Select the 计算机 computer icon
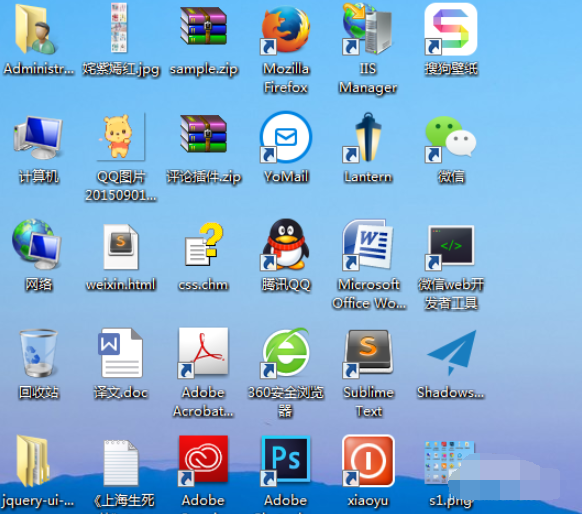 (38, 137)
